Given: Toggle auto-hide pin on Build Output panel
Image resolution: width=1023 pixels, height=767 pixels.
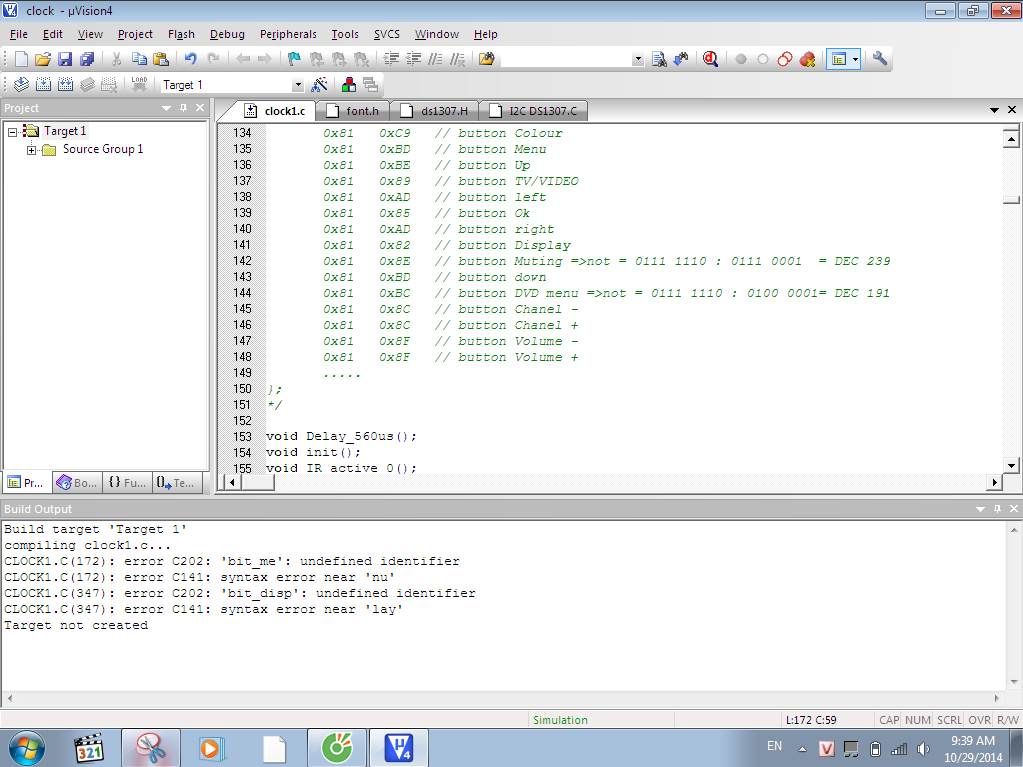Looking at the screenshot, I should 997,509.
